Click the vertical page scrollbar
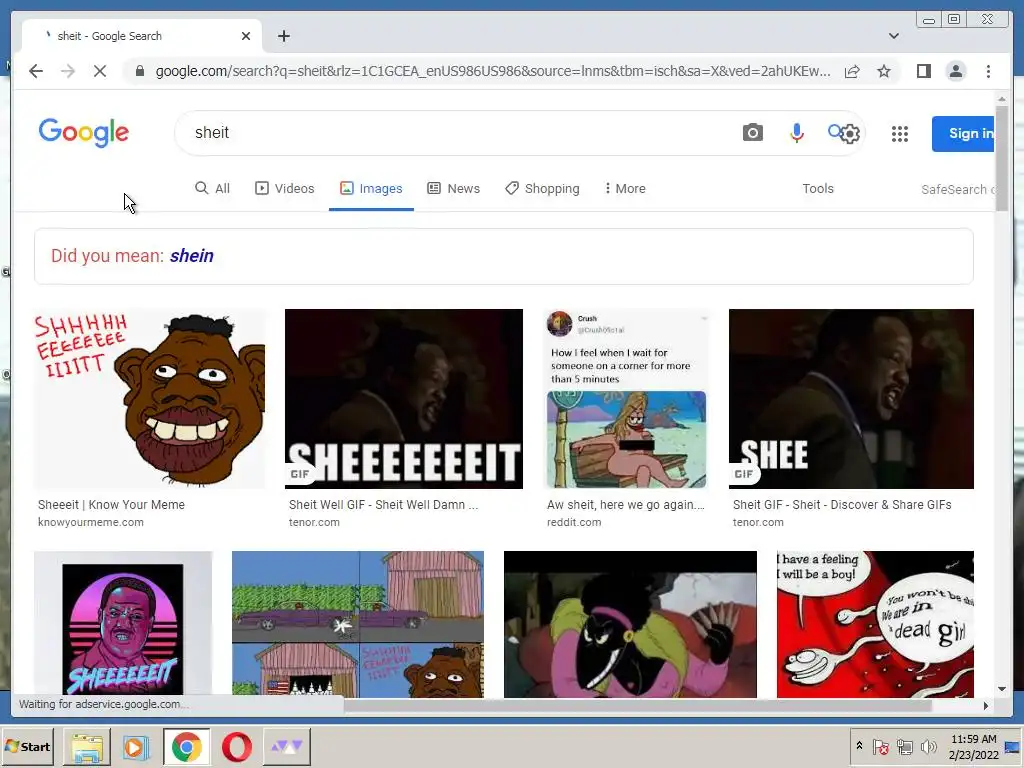The width and height of the screenshot is (1024, 768). [1002, 157]
